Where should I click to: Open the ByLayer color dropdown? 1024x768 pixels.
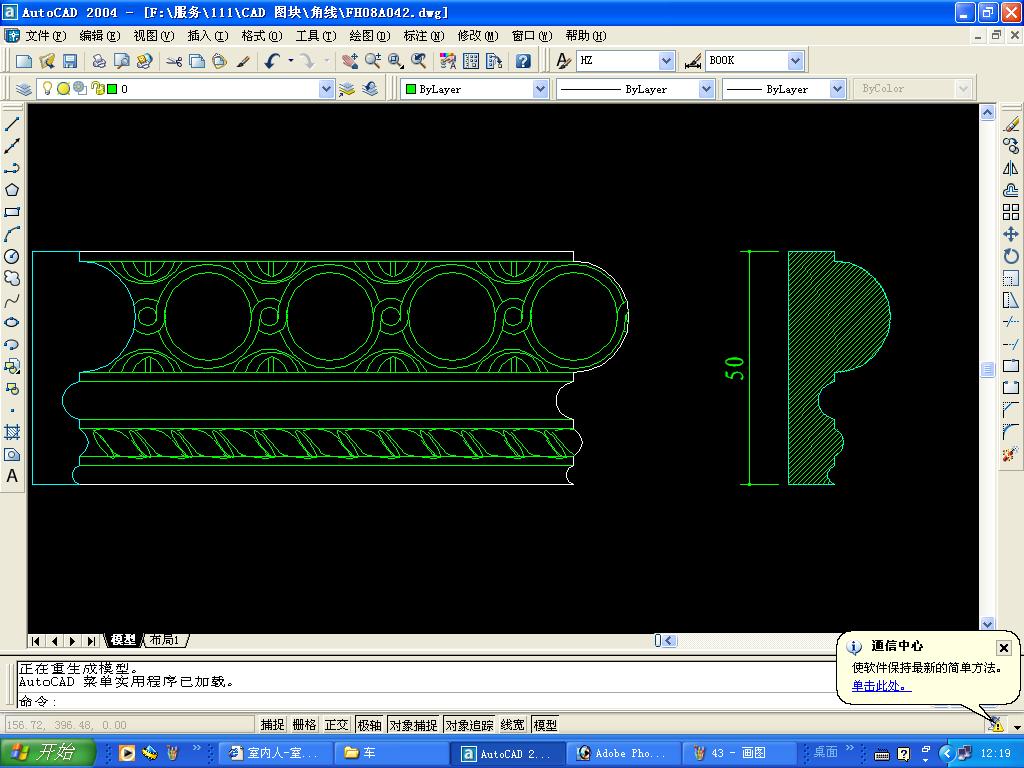click(539, 89)
